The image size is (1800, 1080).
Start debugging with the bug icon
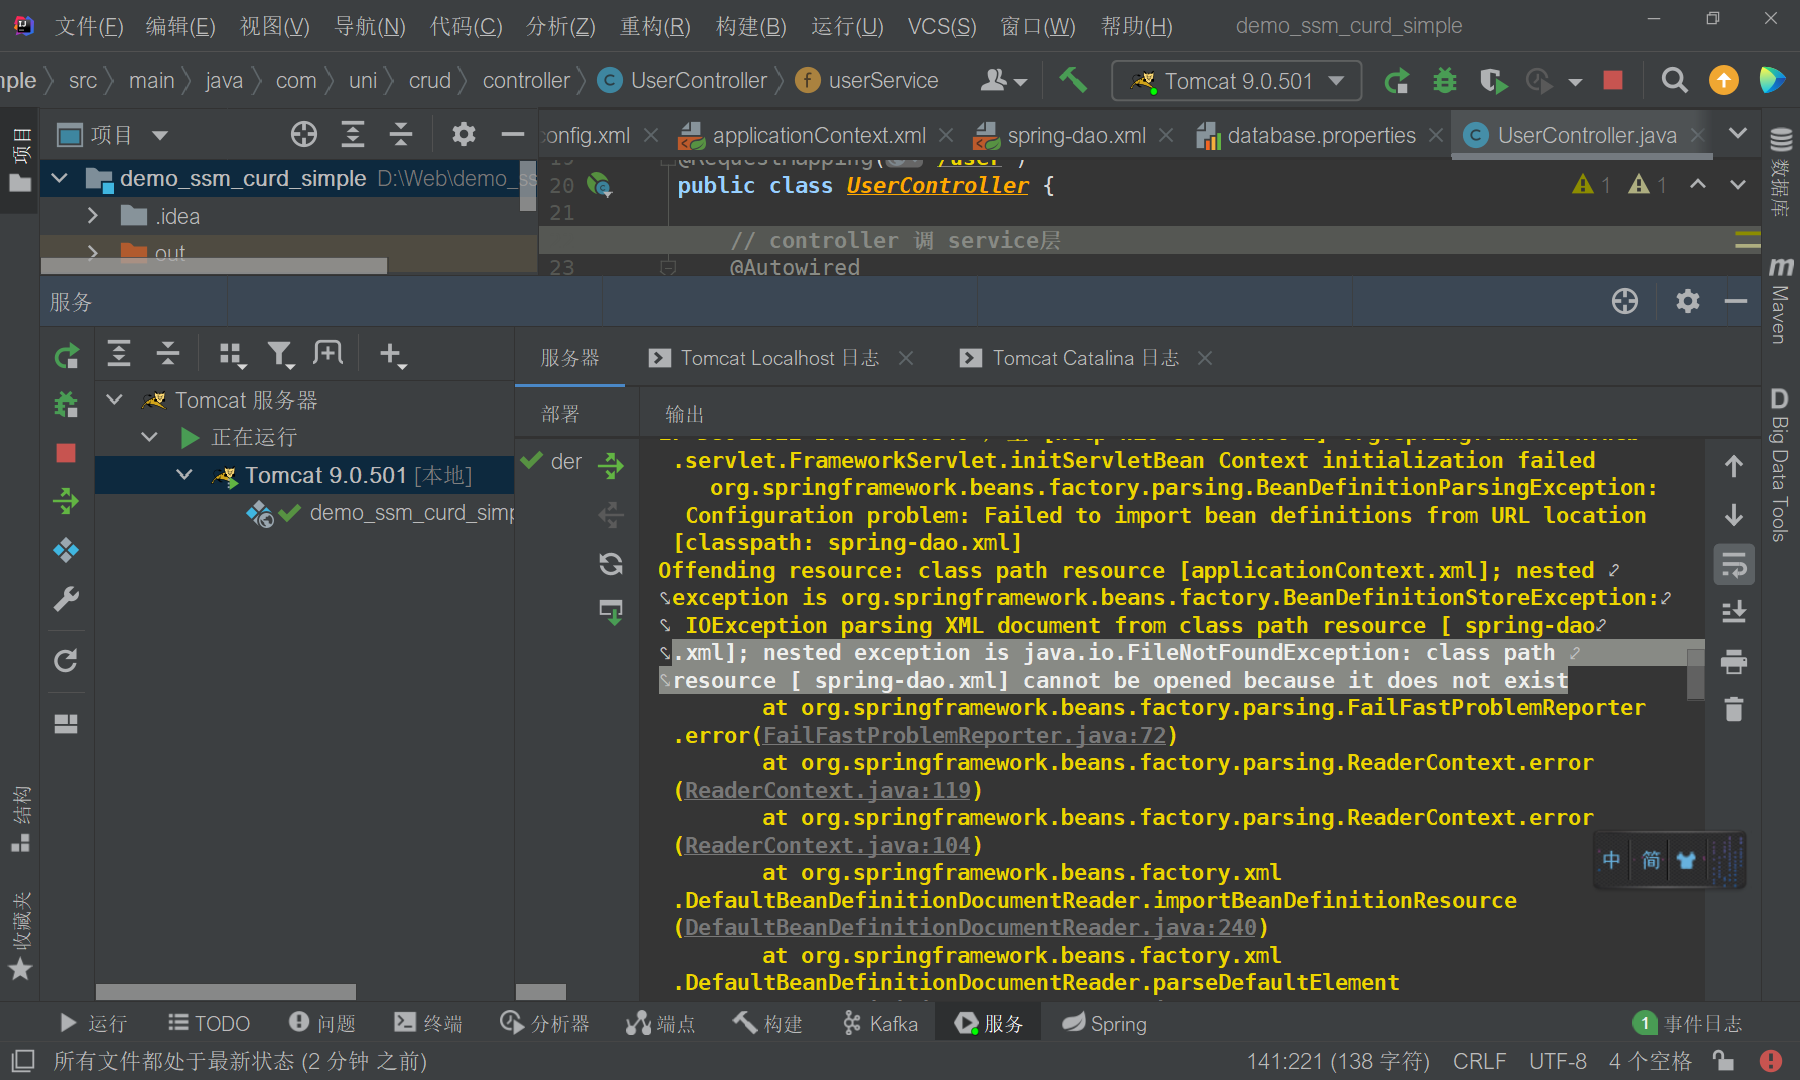[x=1445, y=80]
